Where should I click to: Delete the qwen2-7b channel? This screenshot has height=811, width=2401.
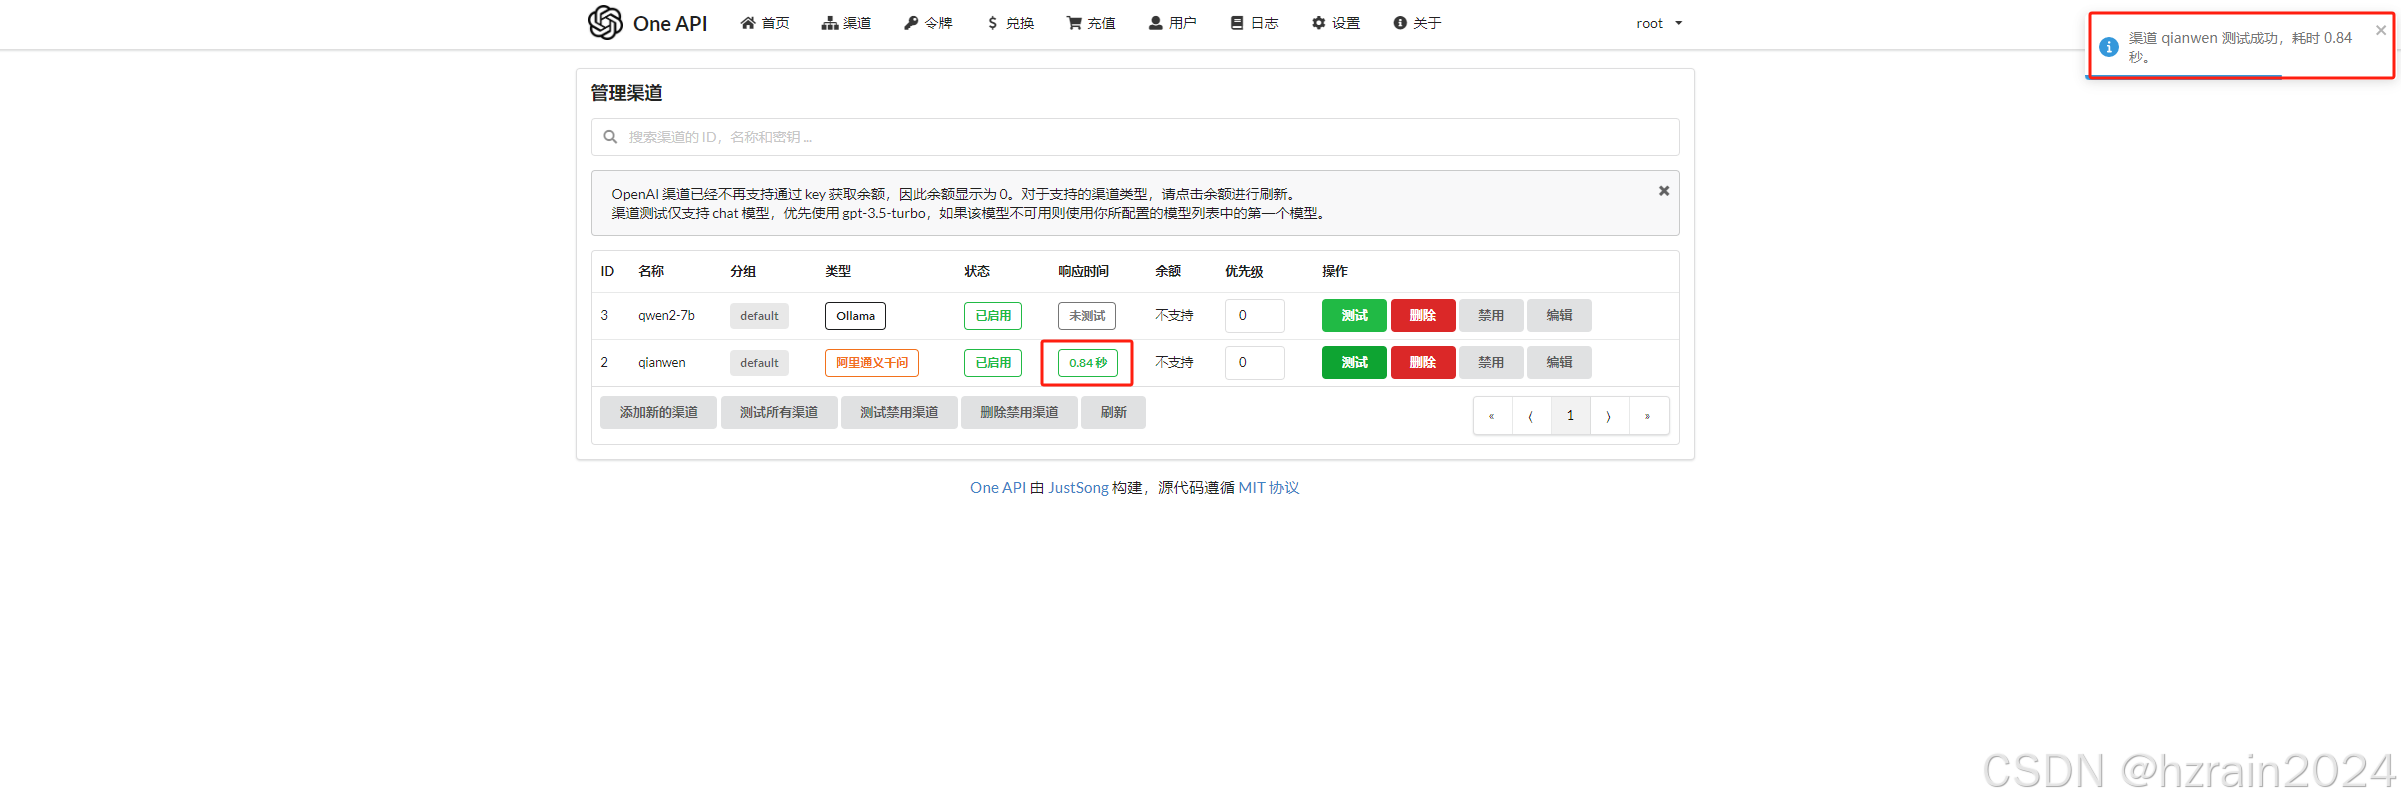click(1423, 315)
